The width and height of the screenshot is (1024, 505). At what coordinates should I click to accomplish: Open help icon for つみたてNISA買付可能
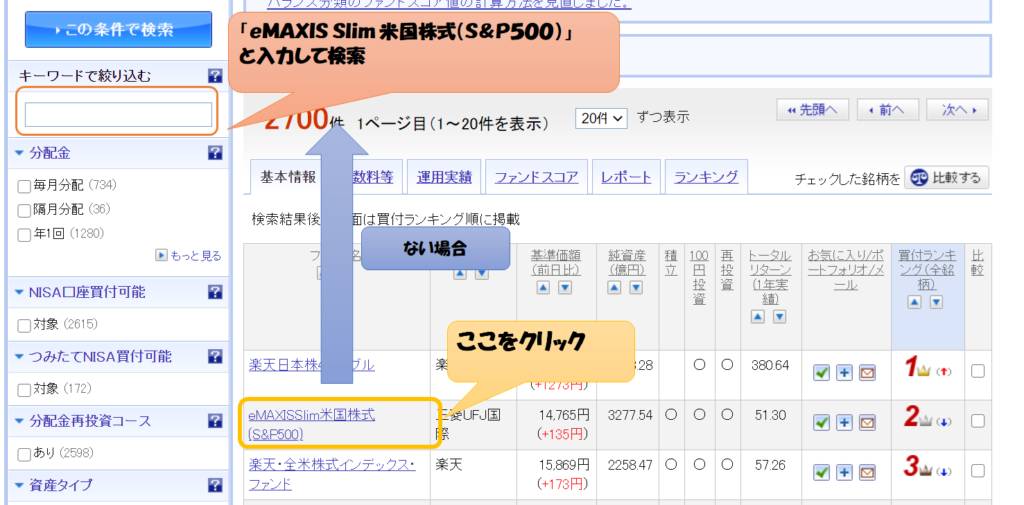click(215, 356)
